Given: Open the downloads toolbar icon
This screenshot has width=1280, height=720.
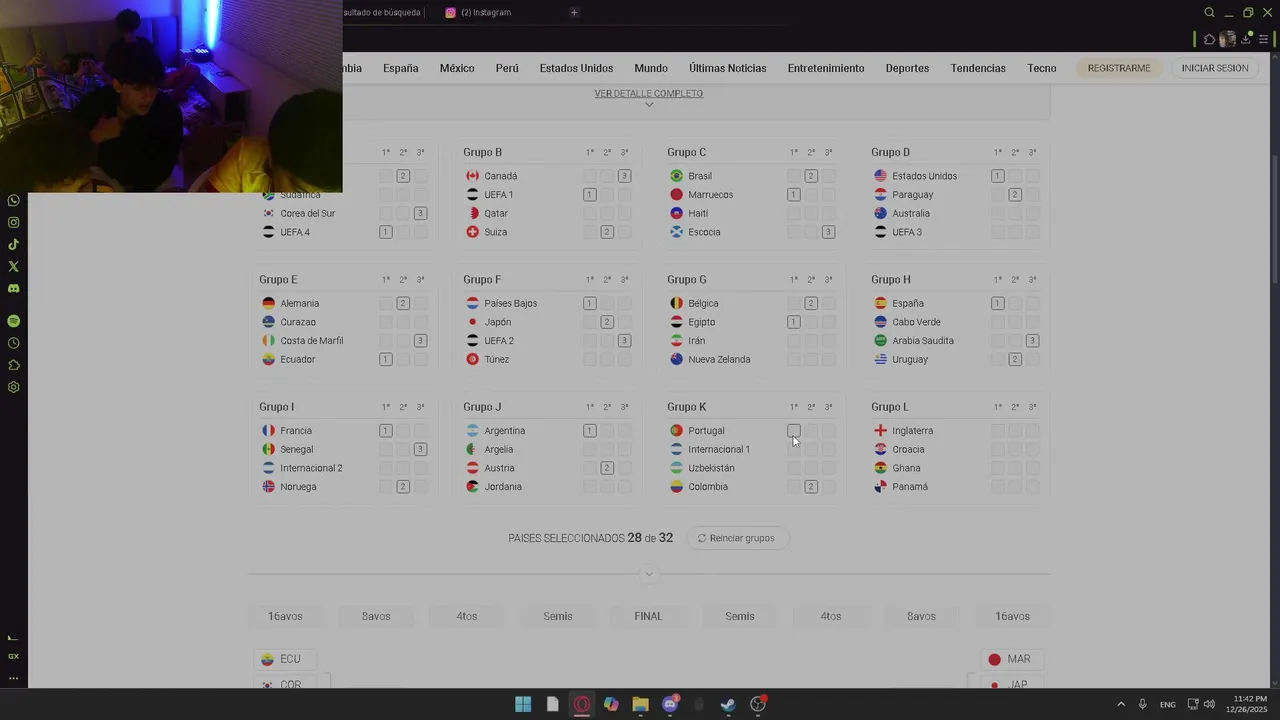Looking at the screenshot, I should point(1246,40).
